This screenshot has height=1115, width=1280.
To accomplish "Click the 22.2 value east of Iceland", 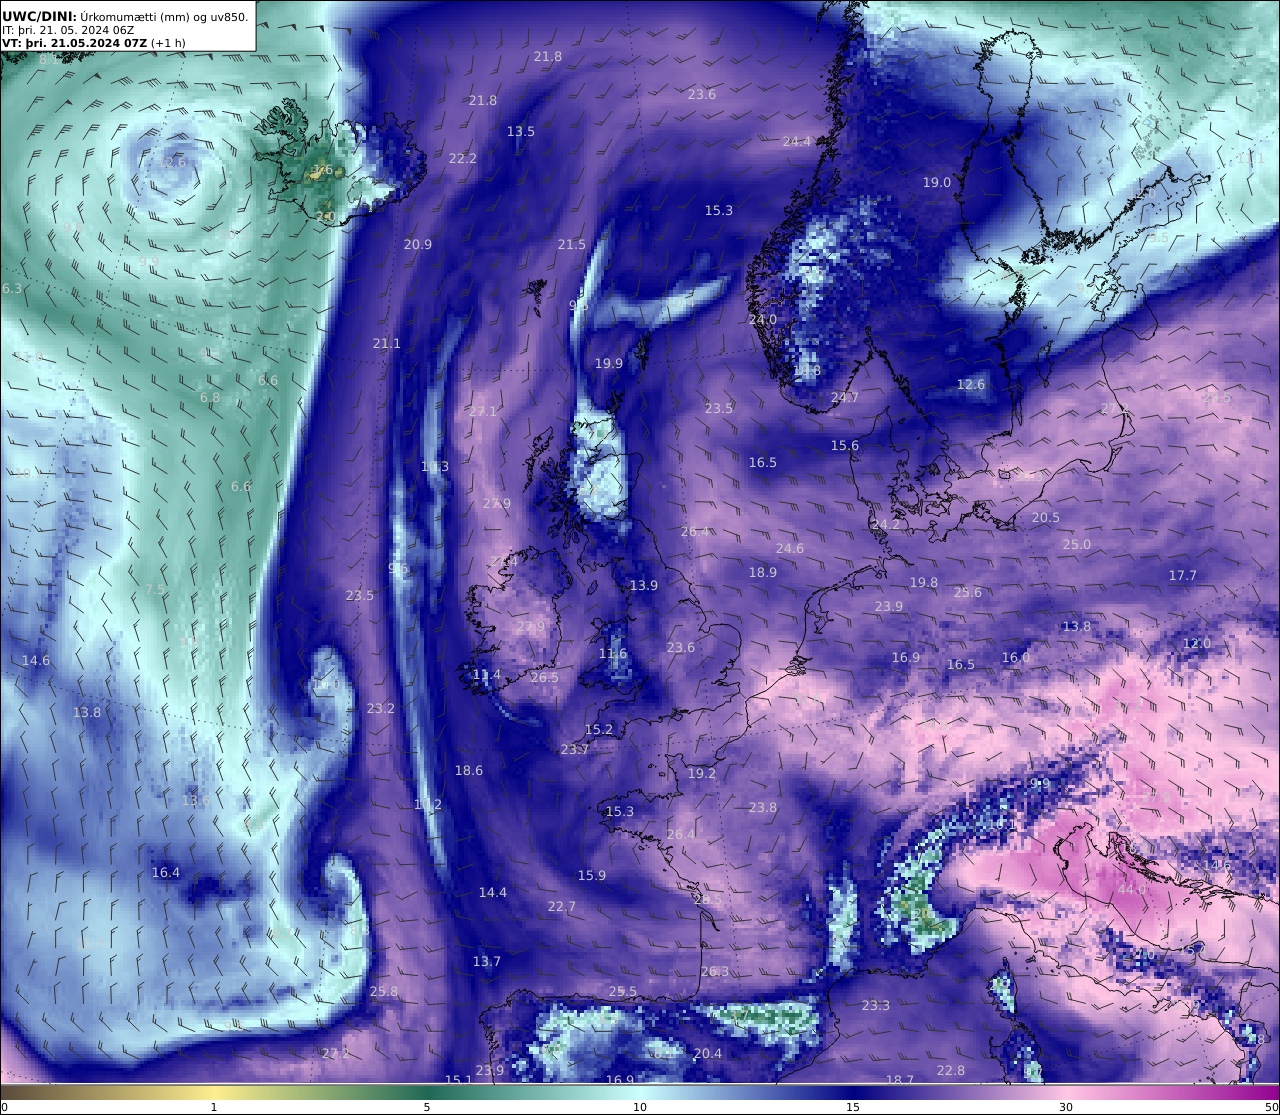I will pyautogui.click(x=463, y=159).
